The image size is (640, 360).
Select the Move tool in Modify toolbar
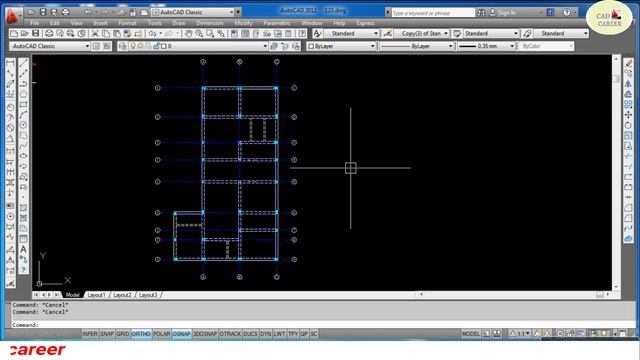click(629, 115)
